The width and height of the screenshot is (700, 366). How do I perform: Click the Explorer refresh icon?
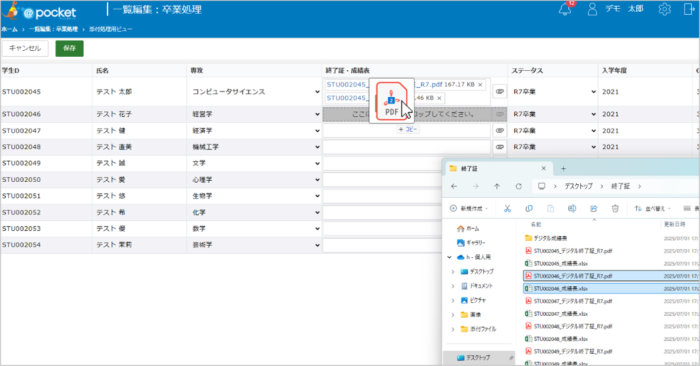coord(518,187)
